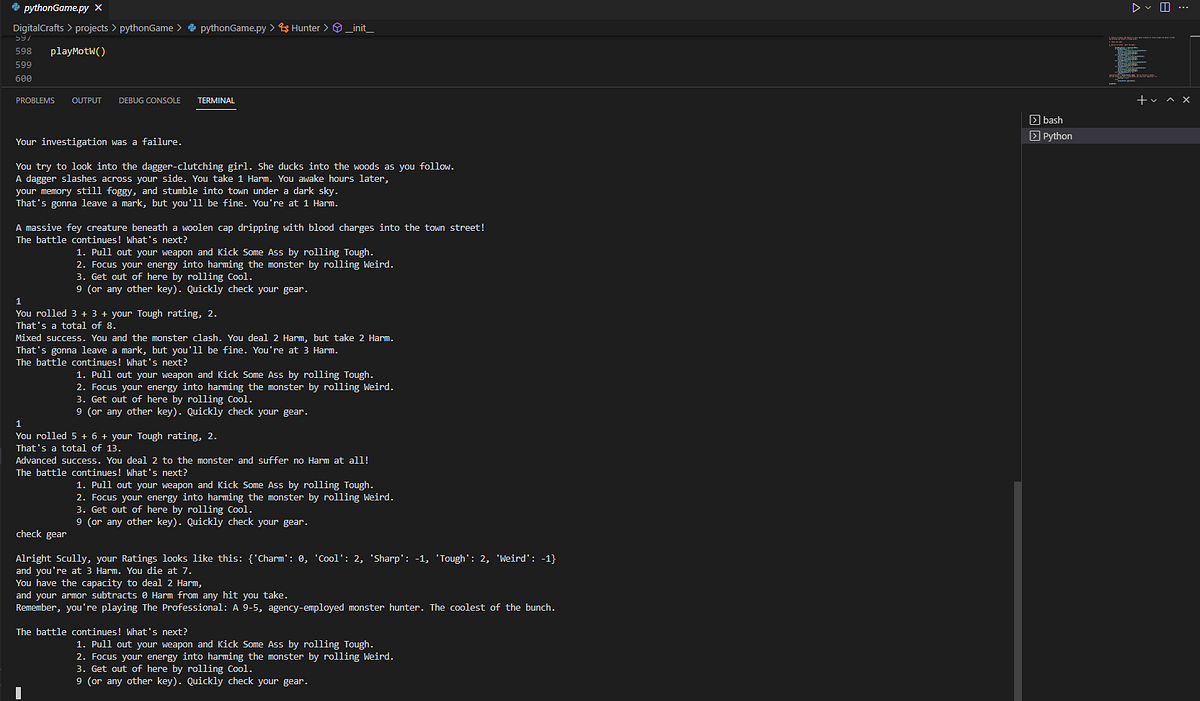This screenshot has width=1200, height=701.
Task: Maximize the panel using the chevron icon
Action: 1169,100
